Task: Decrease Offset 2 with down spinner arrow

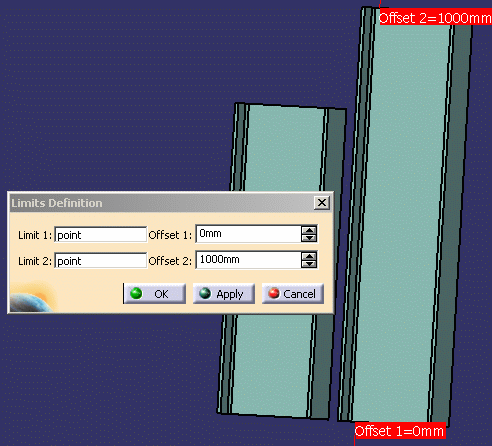Action: 309,264
